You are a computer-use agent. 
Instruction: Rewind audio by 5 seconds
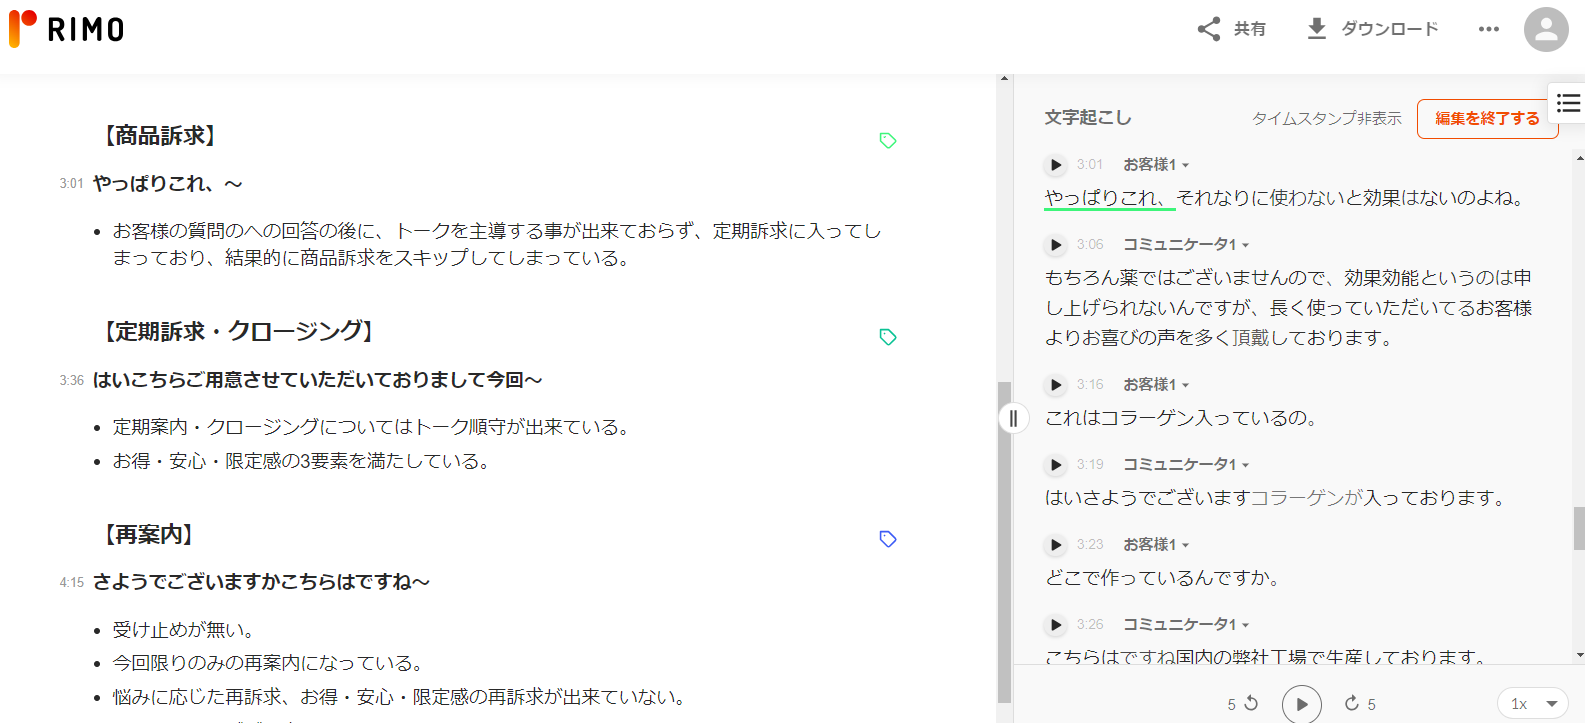click(1243, 704)
